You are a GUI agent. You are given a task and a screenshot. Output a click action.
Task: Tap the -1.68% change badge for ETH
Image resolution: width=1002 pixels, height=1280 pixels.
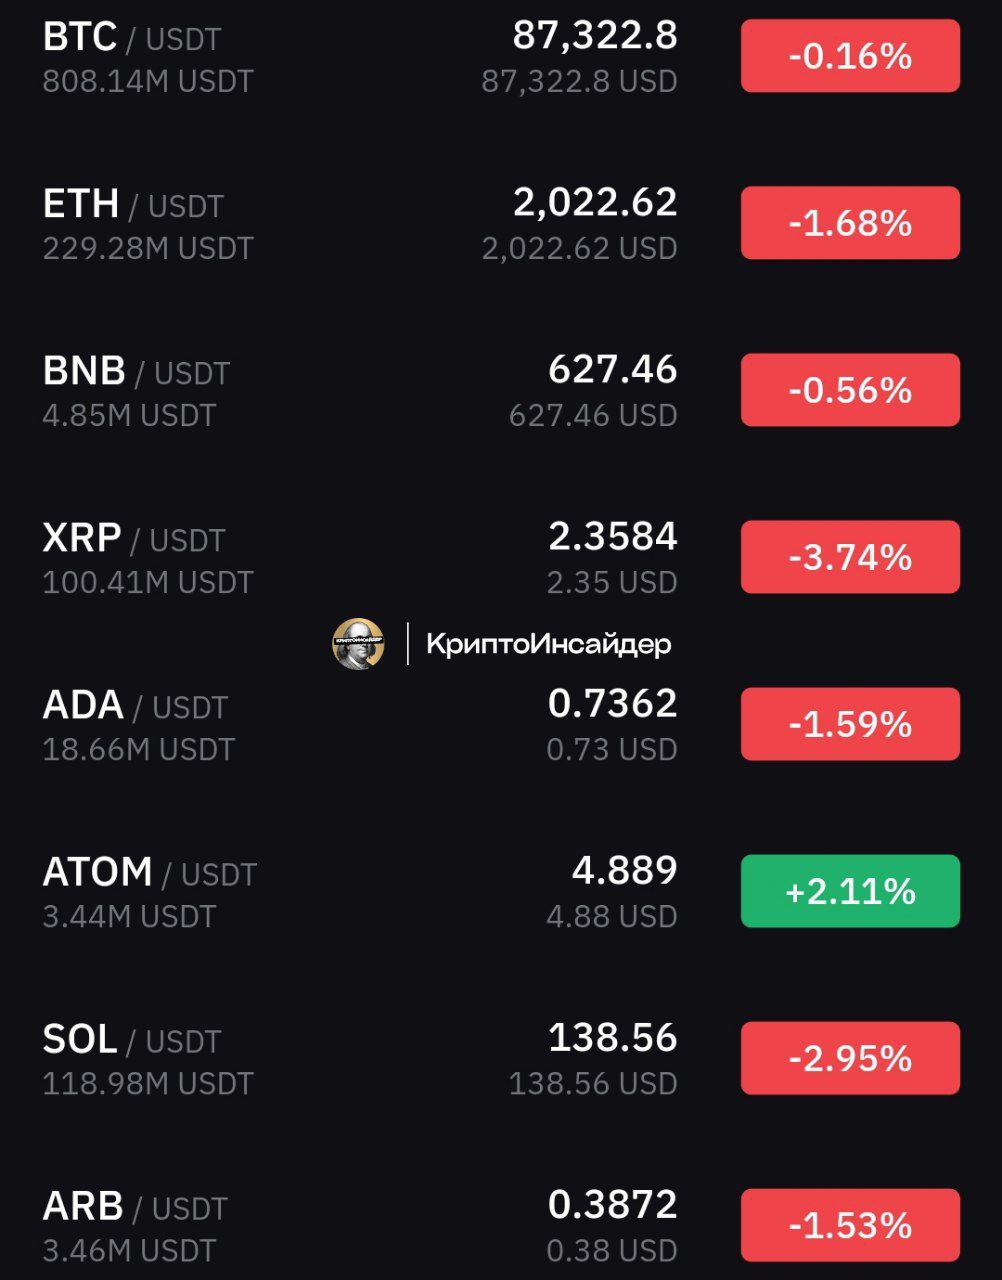(x=850, y=223)
